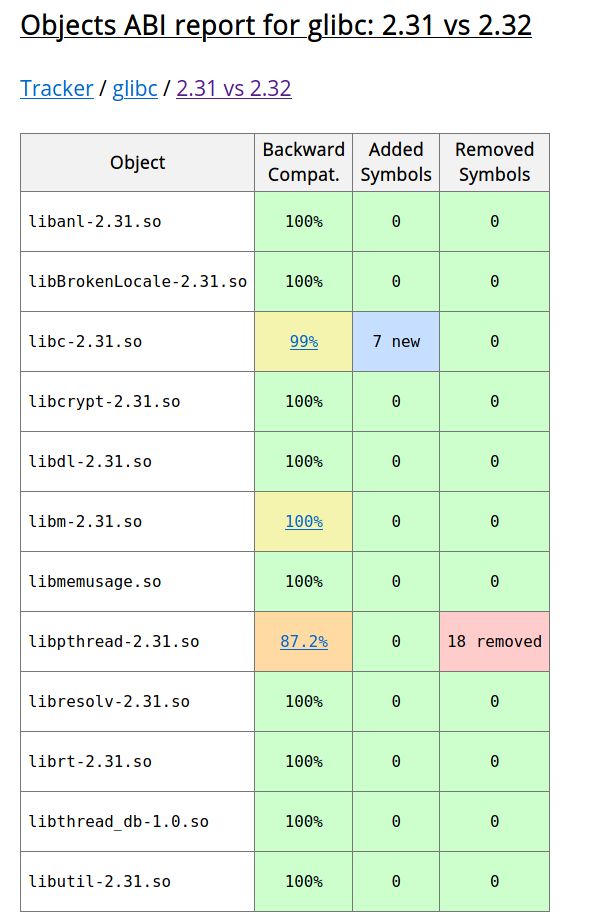Screen dimensions: 608x924
Task: Click the Objects ABI report page heading
Action: click(x=276, y=25)
